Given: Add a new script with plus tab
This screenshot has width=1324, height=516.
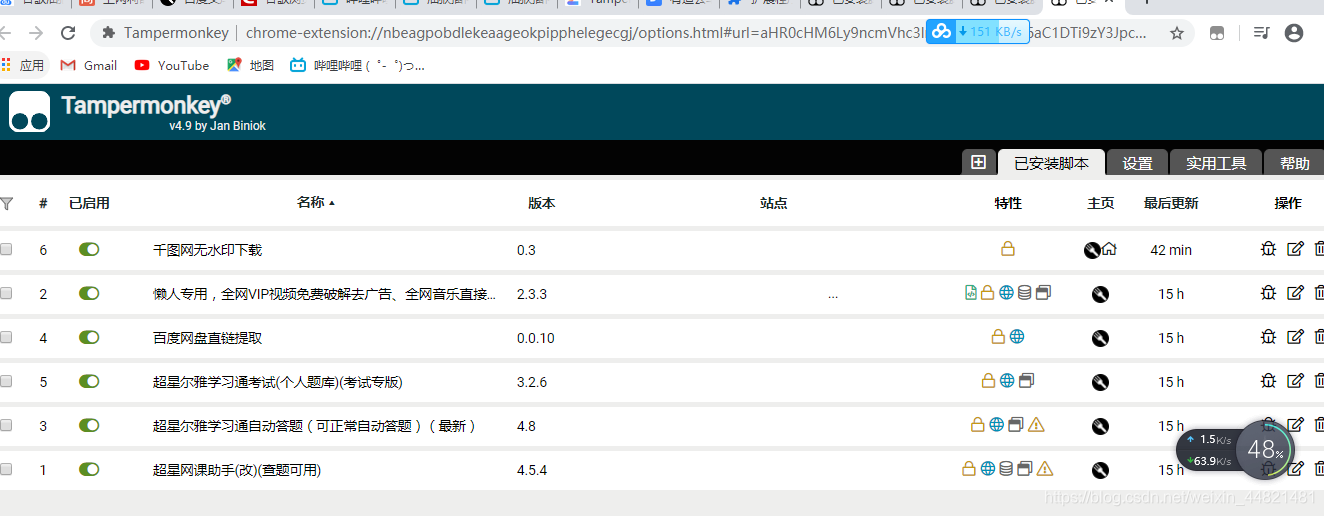Looking at the screenshot, I should [979, 163].
